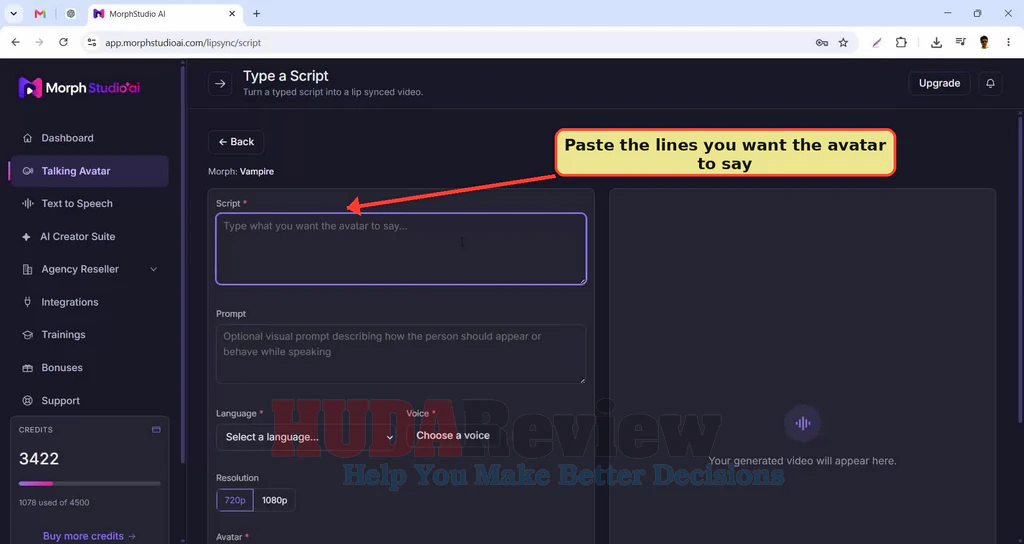The image size is (1024, 544).
Task: Click the Text to Speech waveform icon
Action: click(27, 204)
